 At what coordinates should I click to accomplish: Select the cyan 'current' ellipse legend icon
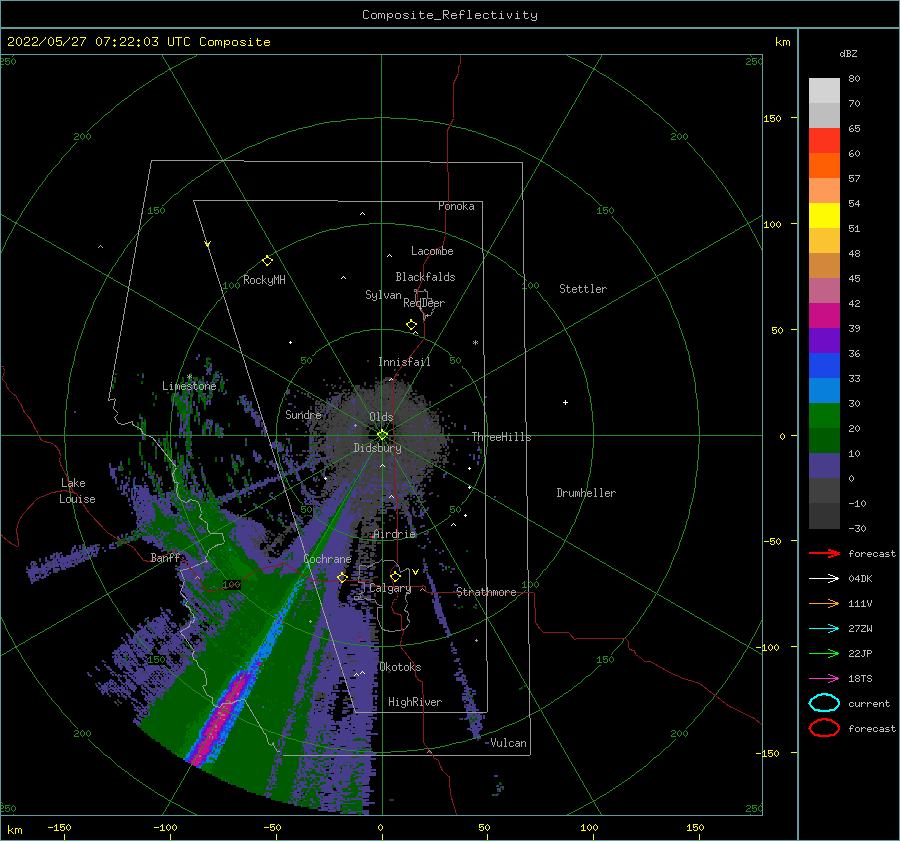(x=824, y=703)
